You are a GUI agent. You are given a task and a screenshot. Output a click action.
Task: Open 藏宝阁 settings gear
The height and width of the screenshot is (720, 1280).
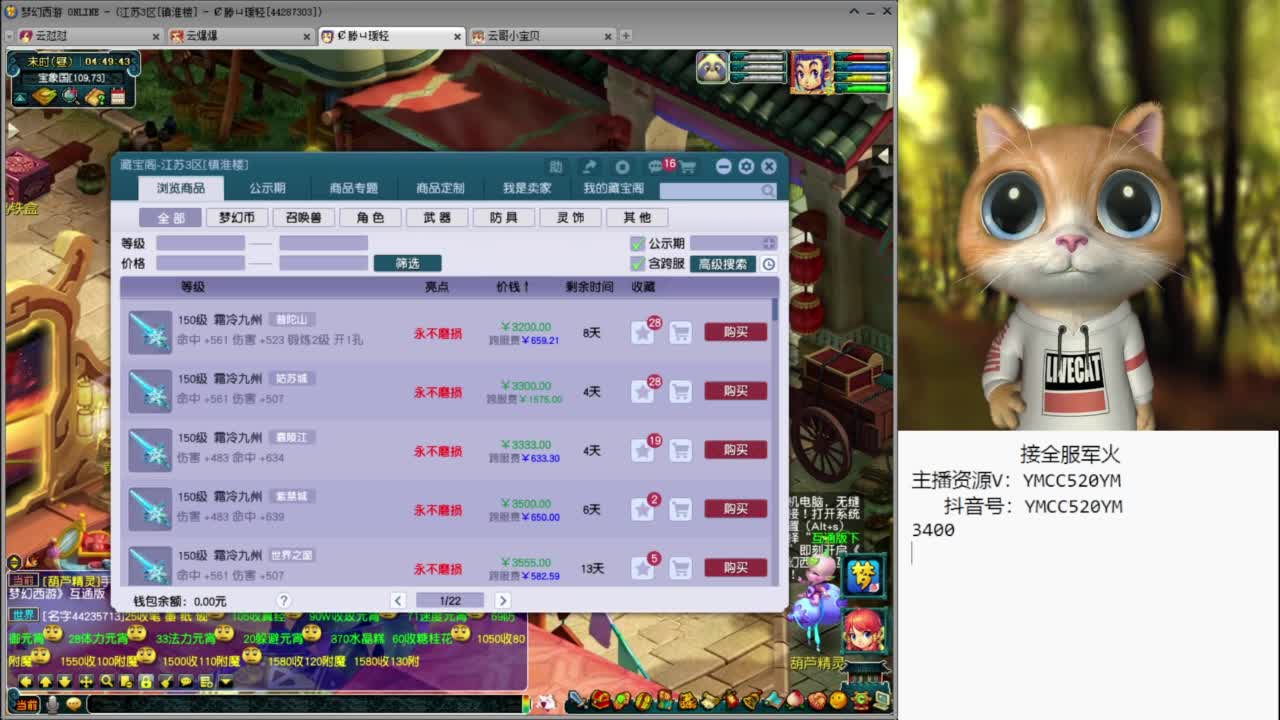746,167
